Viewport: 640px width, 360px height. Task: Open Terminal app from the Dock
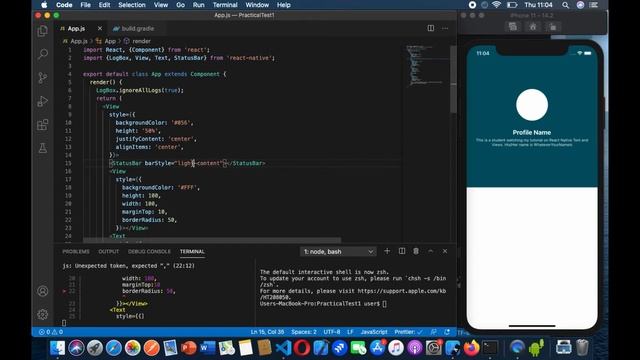pyautogui.click(x=490, y=348)
